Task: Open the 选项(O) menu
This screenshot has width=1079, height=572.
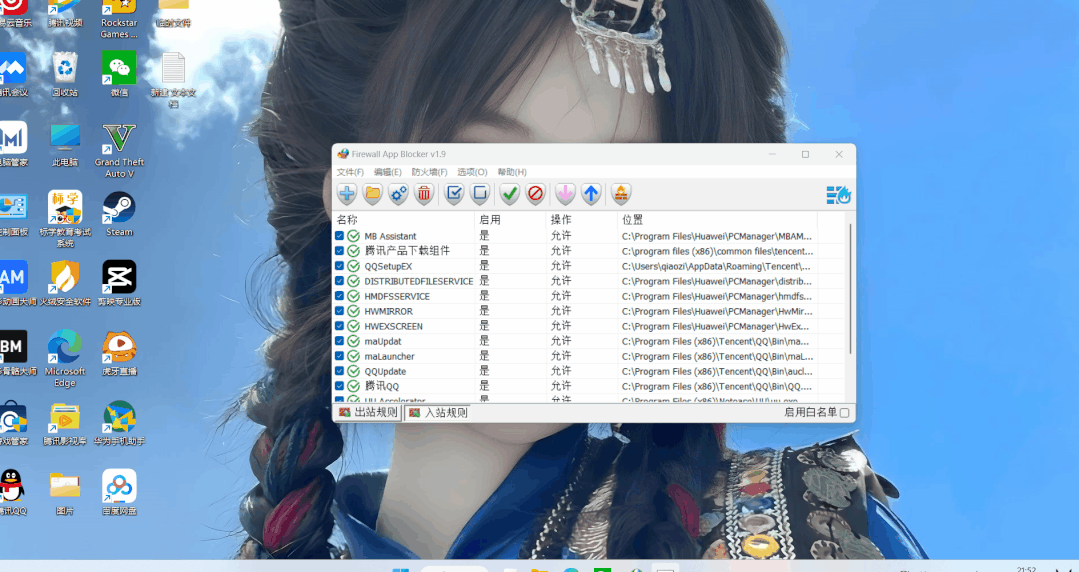Action: tap(473, 172)
